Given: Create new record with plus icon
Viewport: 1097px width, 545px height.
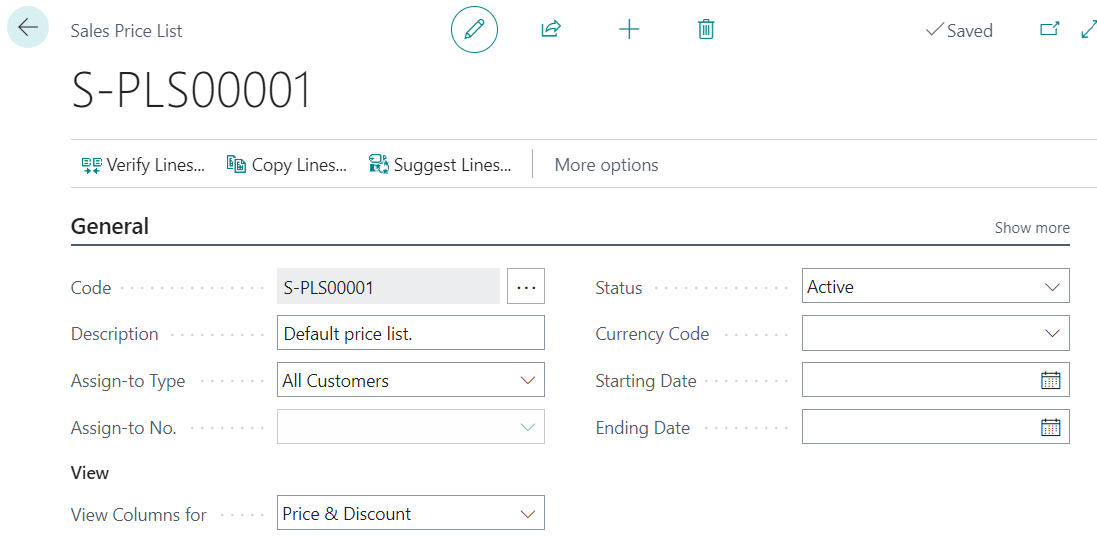Looking at the screenshot, I should click(629, 30).
